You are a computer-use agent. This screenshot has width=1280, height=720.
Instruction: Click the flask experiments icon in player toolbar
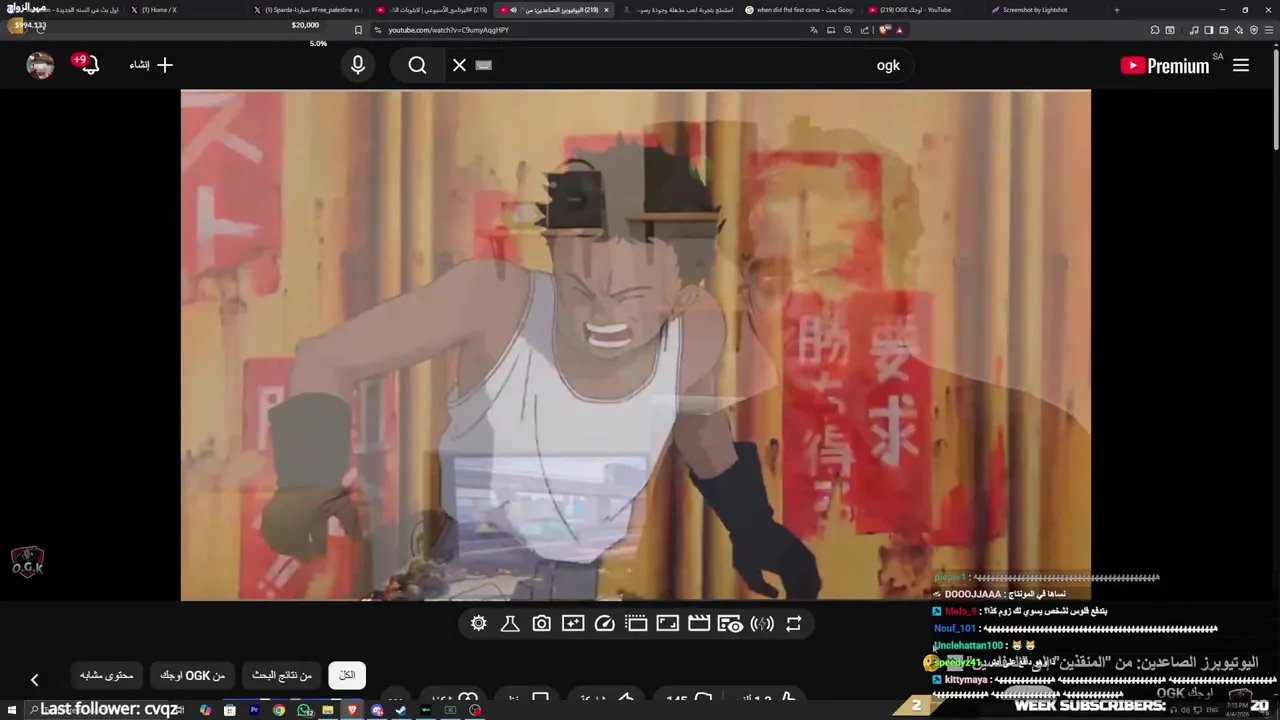(x=510, y=624)
